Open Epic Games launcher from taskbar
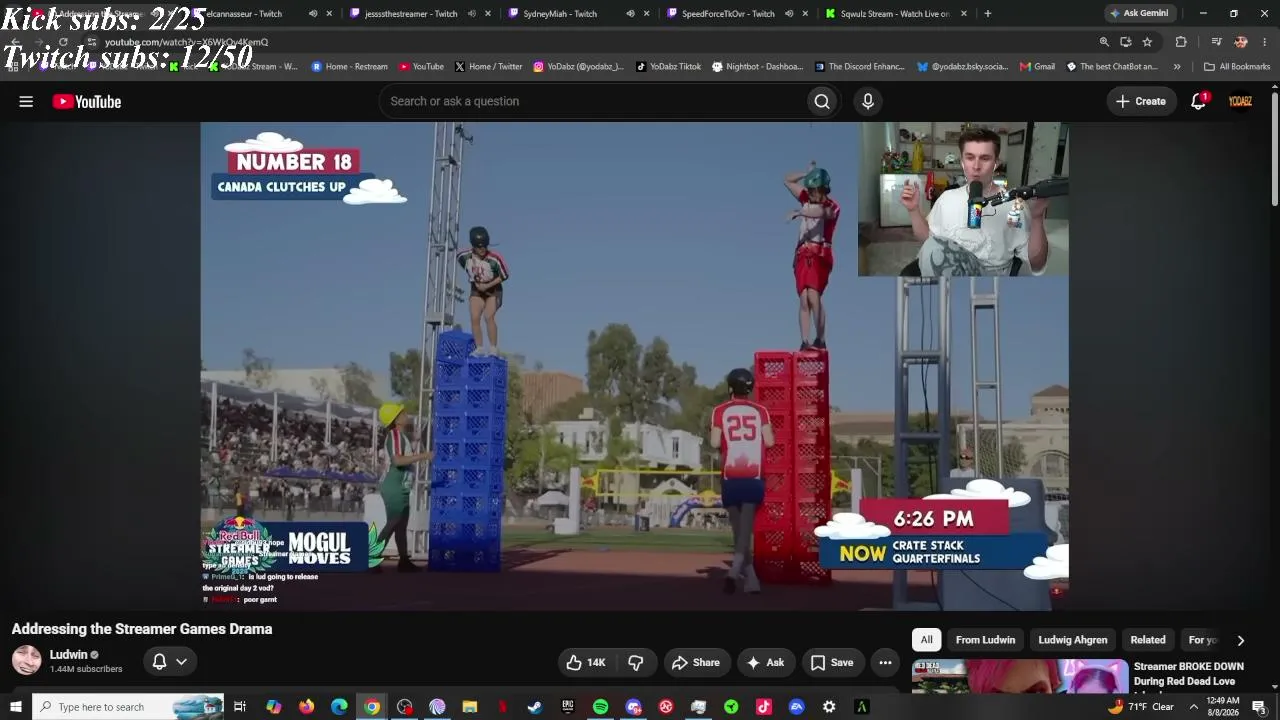 [x=568, y=707]
